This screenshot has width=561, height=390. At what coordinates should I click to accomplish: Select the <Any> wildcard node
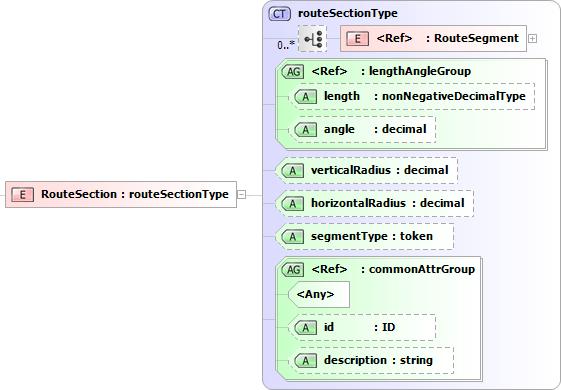coord(319,294)
